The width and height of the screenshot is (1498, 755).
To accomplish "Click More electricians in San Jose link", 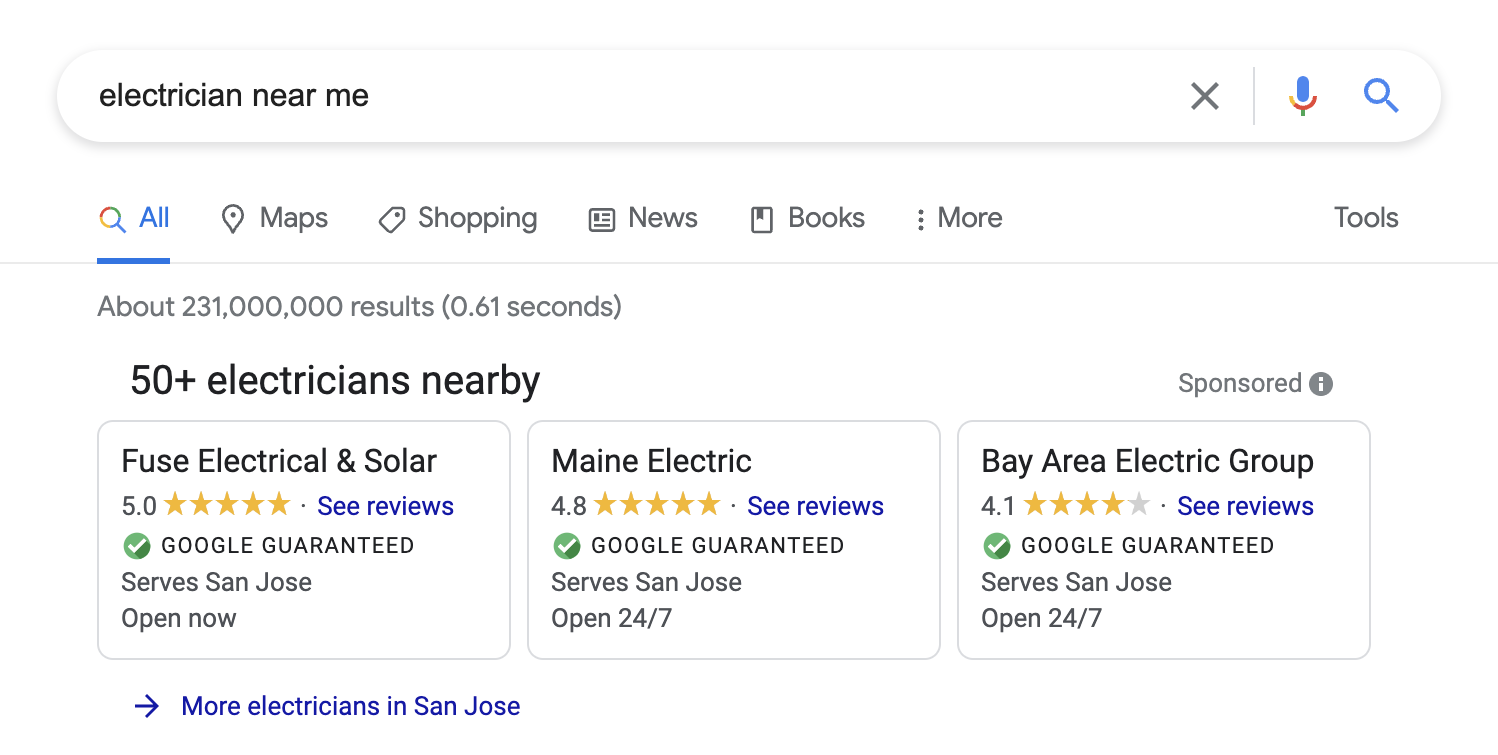I will [x=350, y=706].
